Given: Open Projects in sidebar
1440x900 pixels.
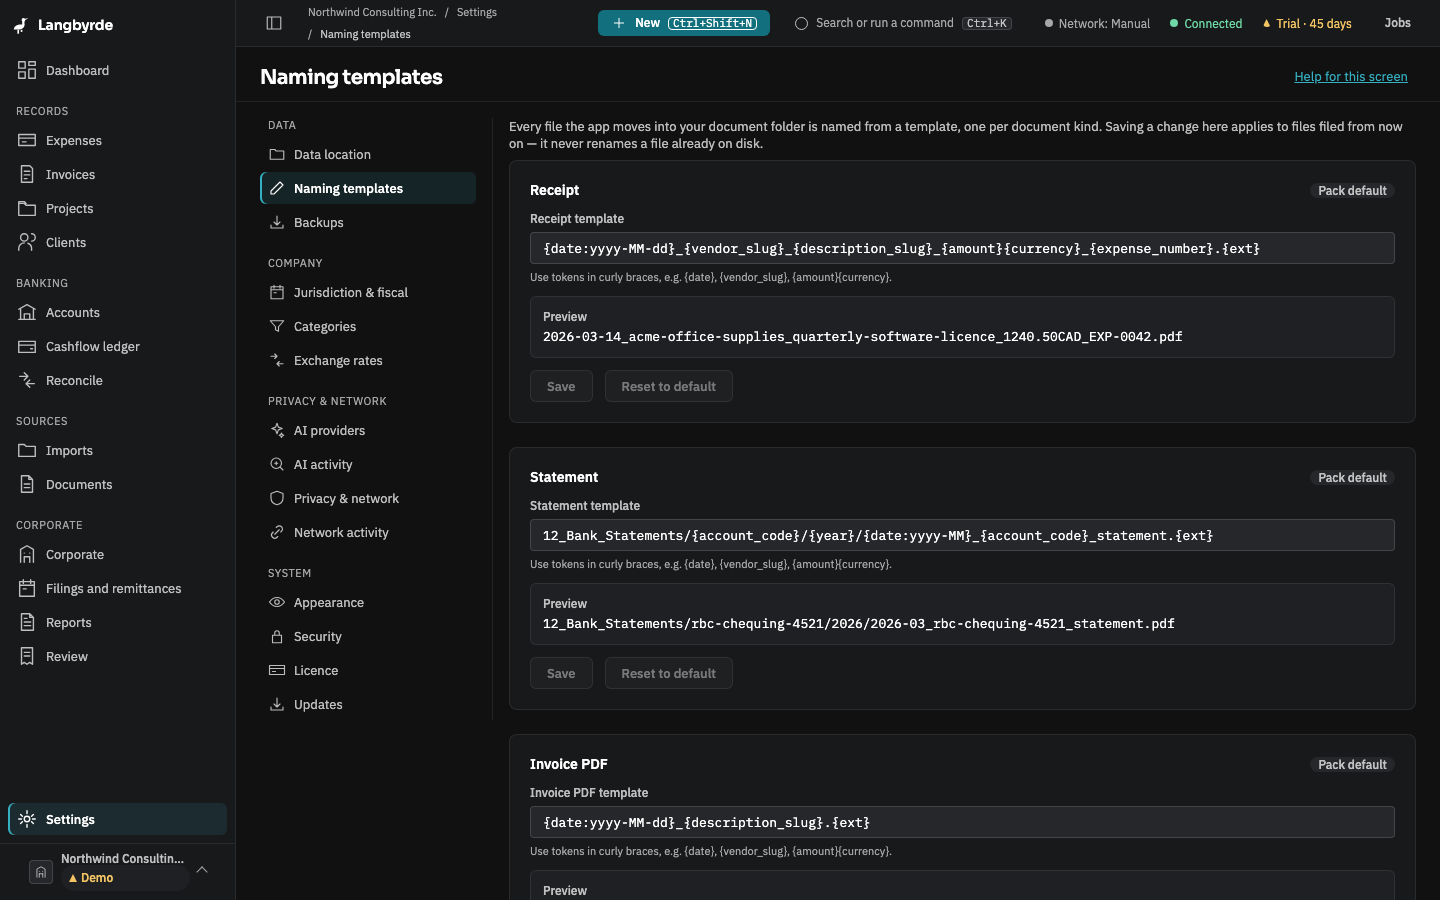Looking at the screenshot, I should tap(117, 208).
